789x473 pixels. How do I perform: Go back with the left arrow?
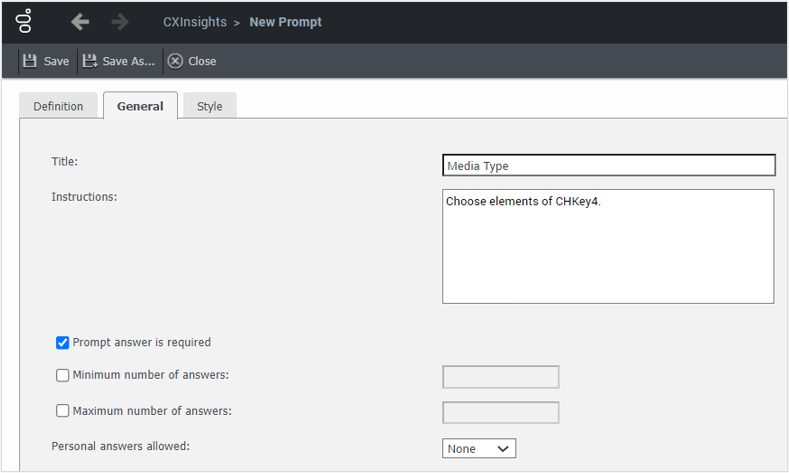(x=80, y=22)
